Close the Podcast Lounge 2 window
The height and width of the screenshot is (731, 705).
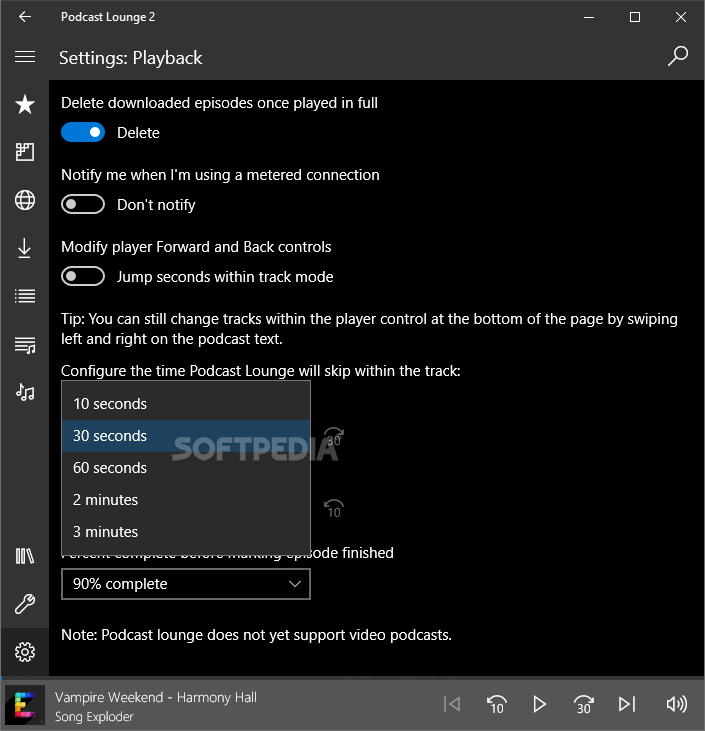click(x=681, y=17)
